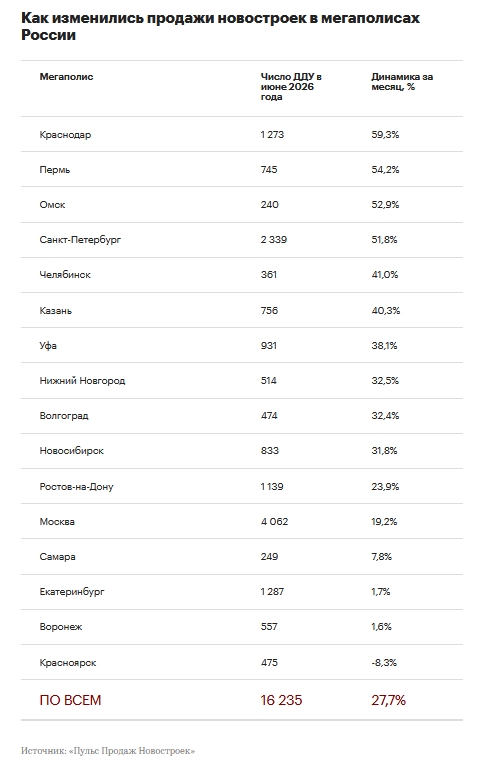Click the total 16 235 figure

281,700
